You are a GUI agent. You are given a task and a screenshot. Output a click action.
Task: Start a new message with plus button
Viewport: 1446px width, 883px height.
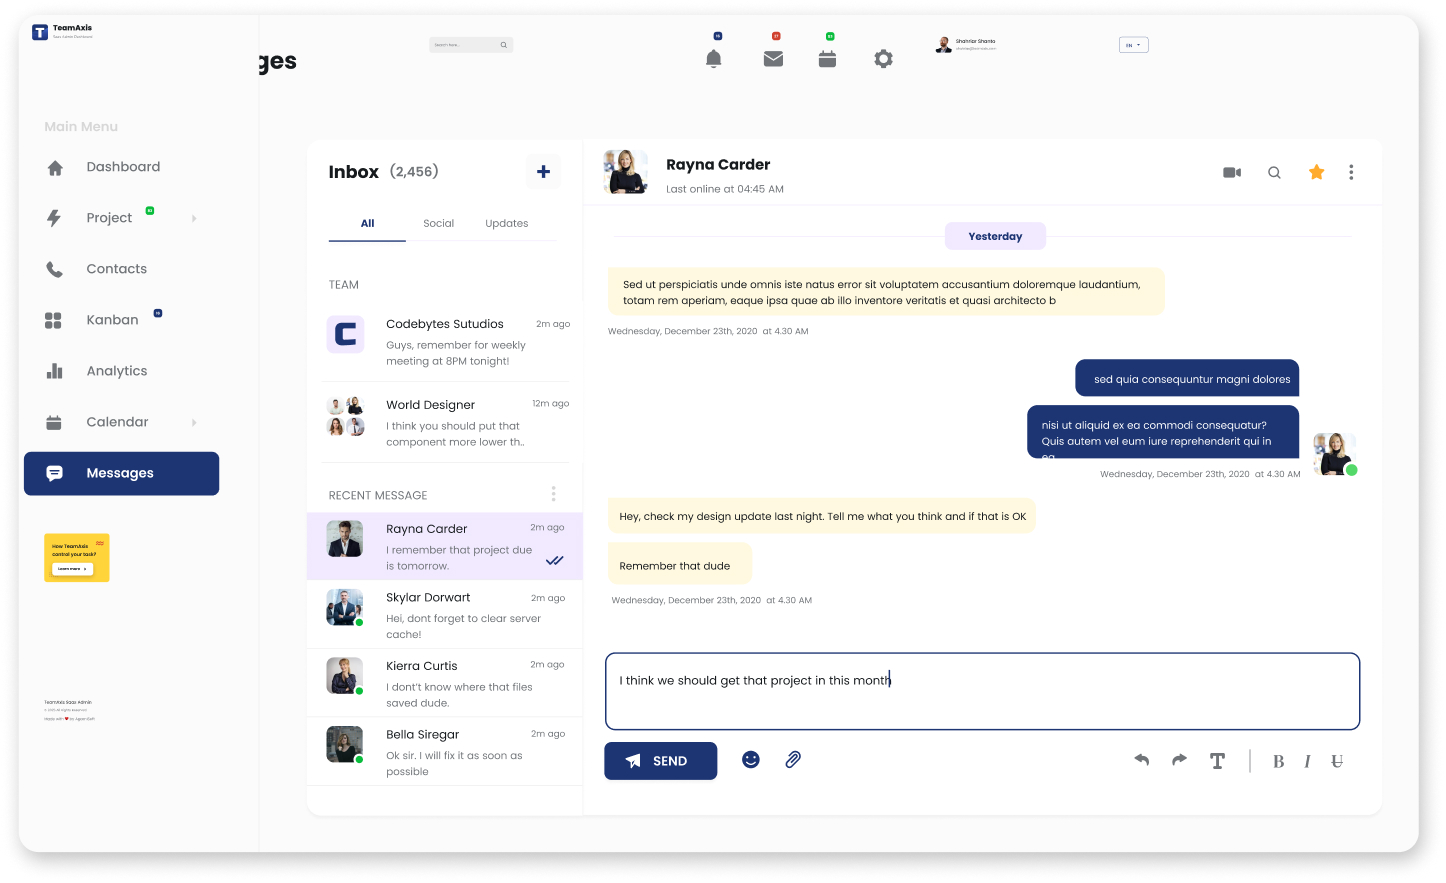pyautogui.click(x=543, y=172)
